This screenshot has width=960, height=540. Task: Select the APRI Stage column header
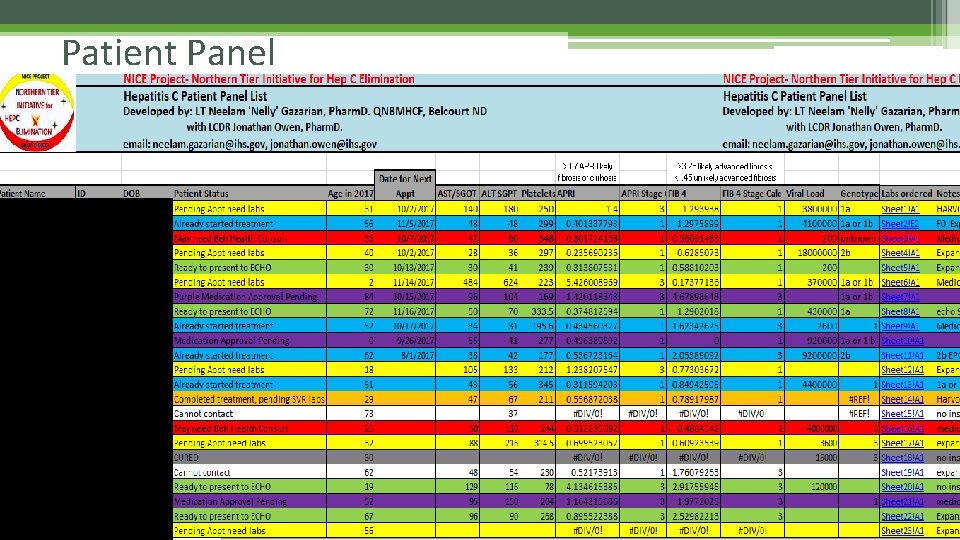click(x=642, y=193)
